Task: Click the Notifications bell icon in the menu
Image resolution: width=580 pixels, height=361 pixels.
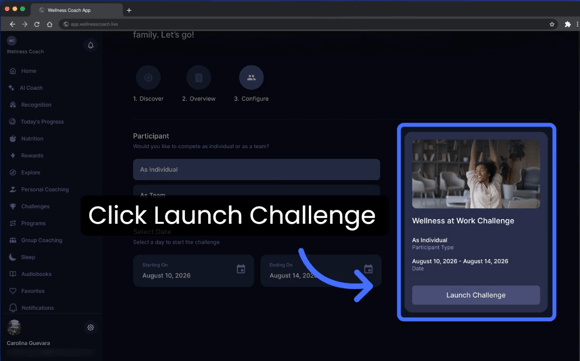Action: (13, 308)
